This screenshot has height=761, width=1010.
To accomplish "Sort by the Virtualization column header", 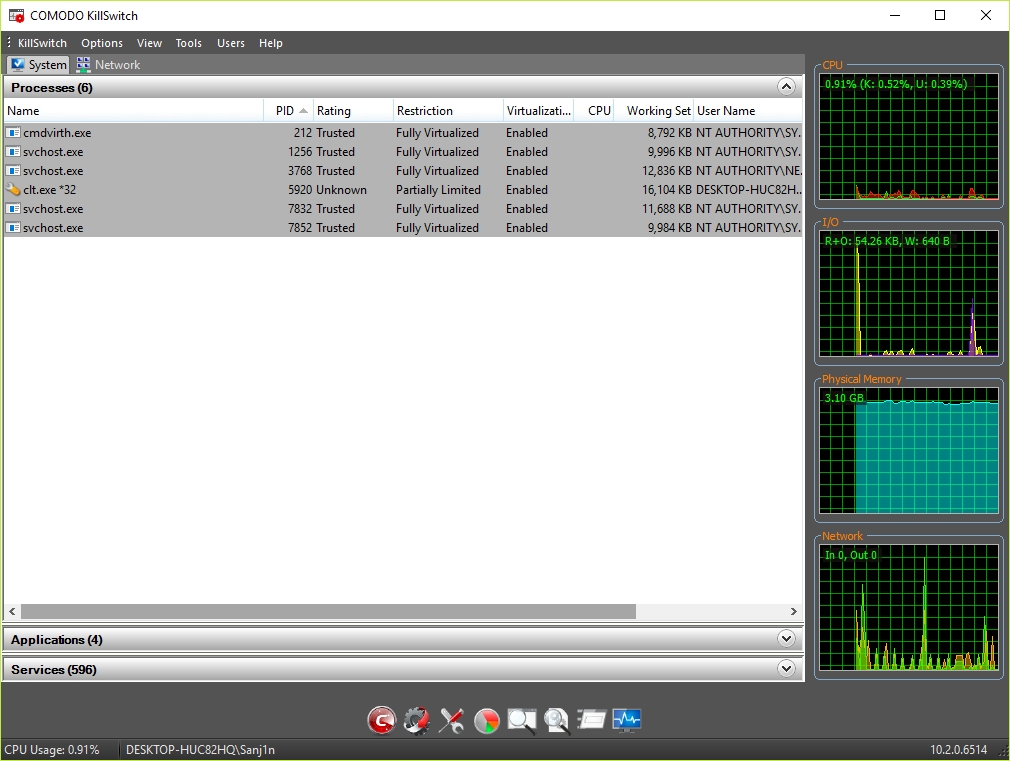I will point(538,111).
